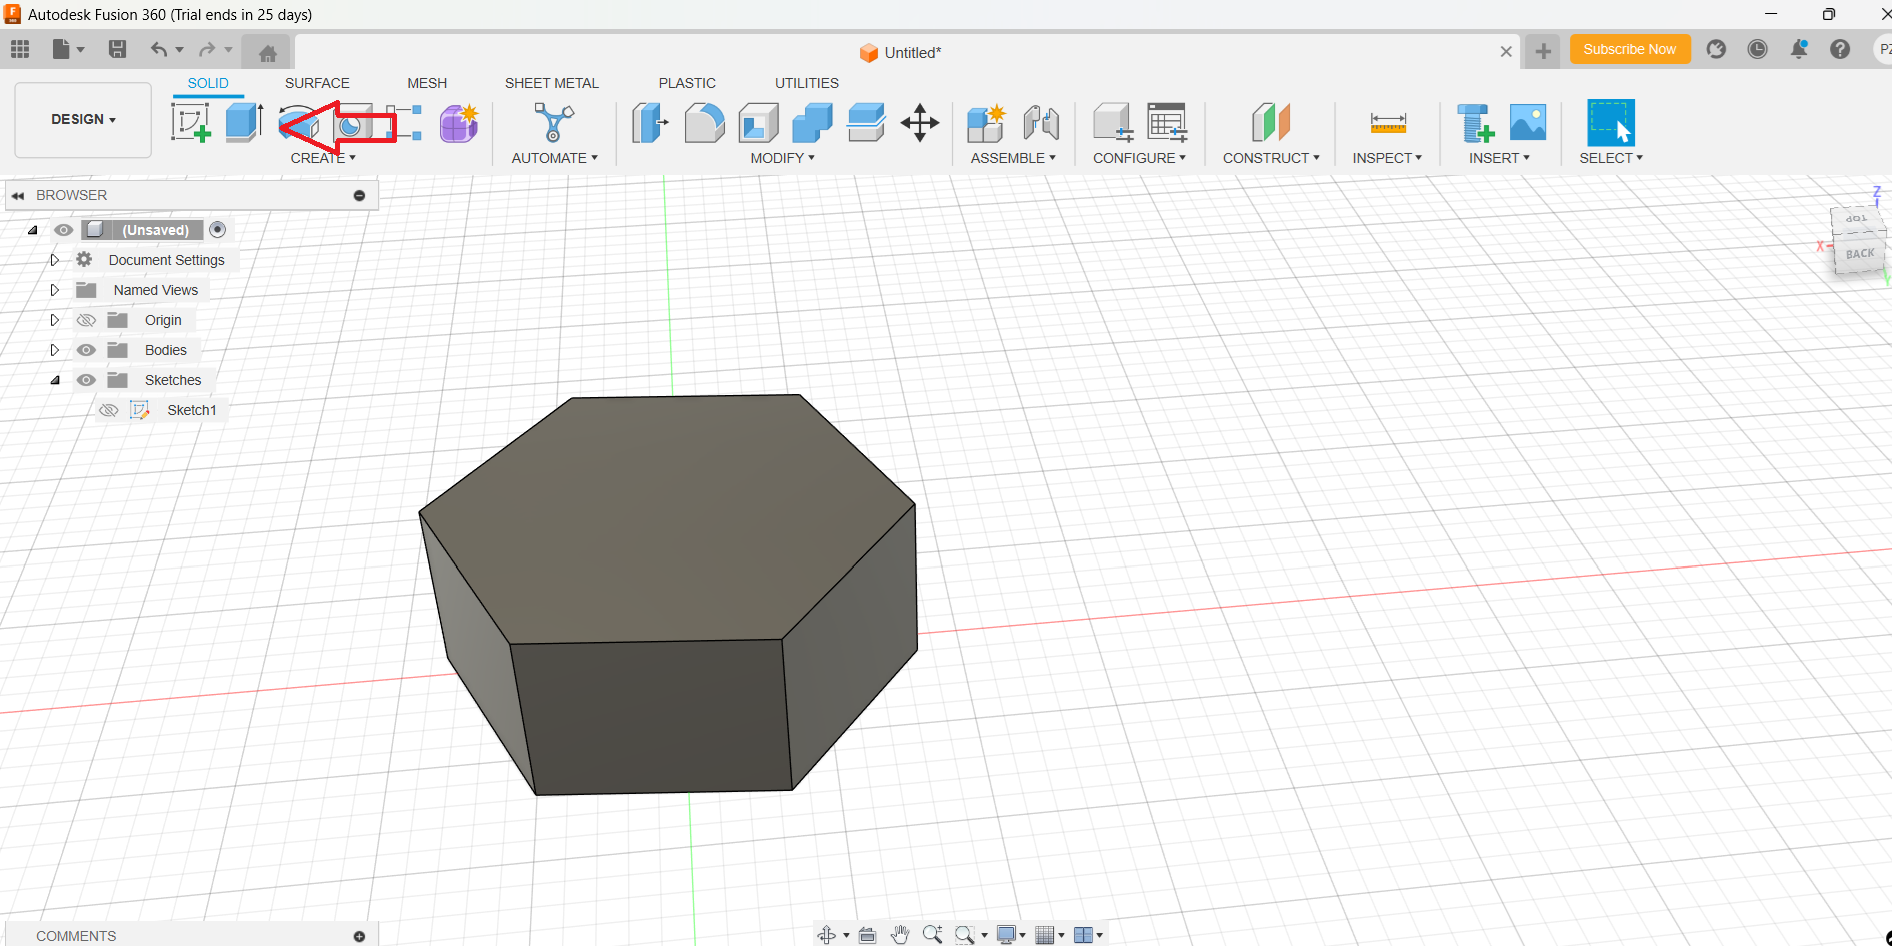The width and height of the screenshot is (1892, 946).
Task: Click the Automate tool icon
Action: (x=553, y=123)
